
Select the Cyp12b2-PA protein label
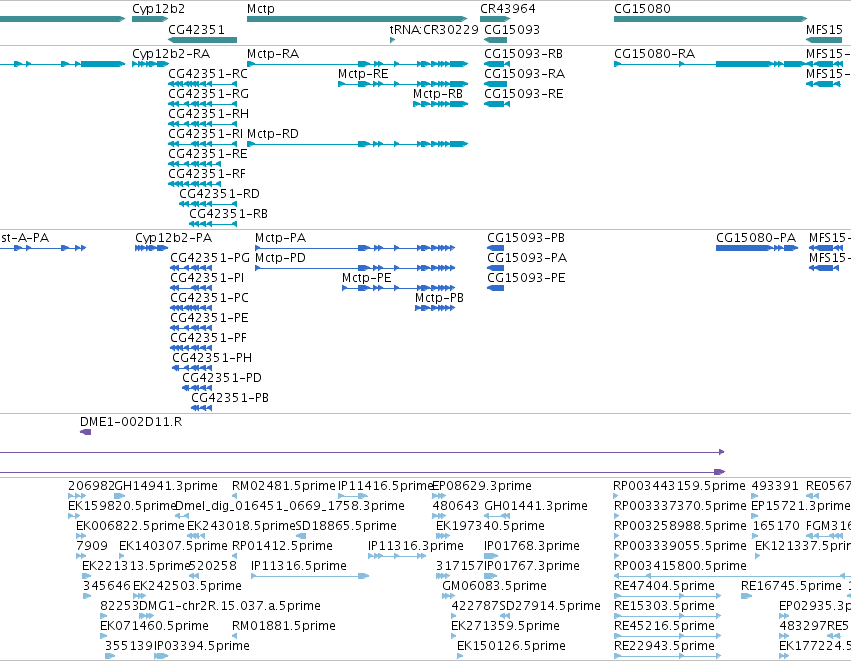pos(174,238)
